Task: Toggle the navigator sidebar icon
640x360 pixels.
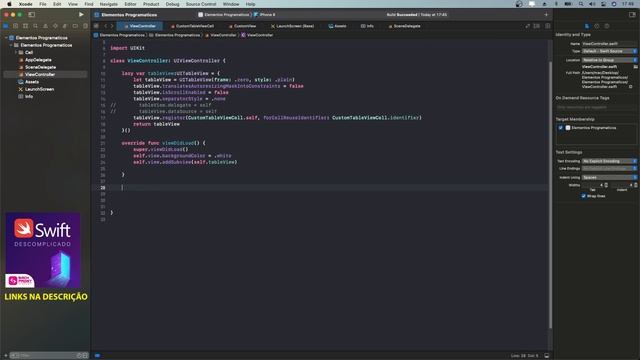Action: click(31, 15)
